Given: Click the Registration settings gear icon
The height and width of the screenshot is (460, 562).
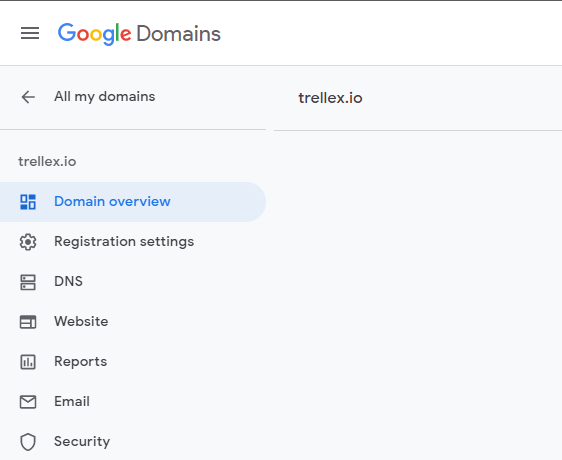Looking at the screenshot, I should pos(28,242).
